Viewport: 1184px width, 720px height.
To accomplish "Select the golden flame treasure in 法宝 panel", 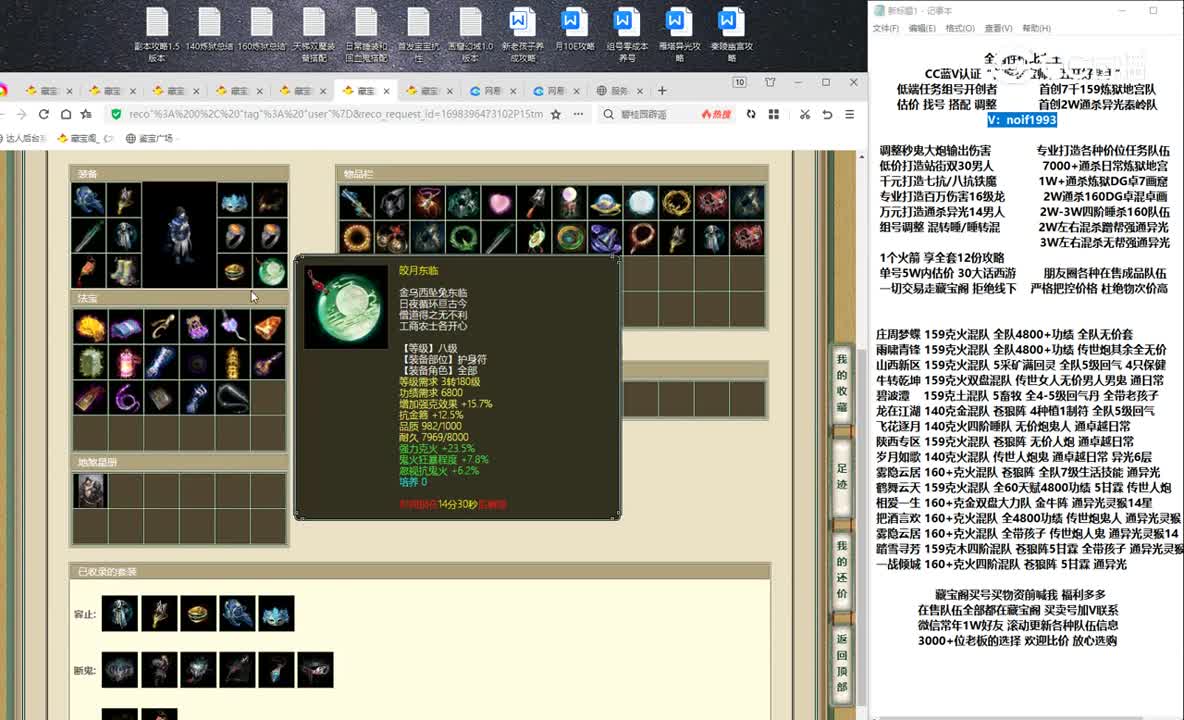I will pos(90,327).
